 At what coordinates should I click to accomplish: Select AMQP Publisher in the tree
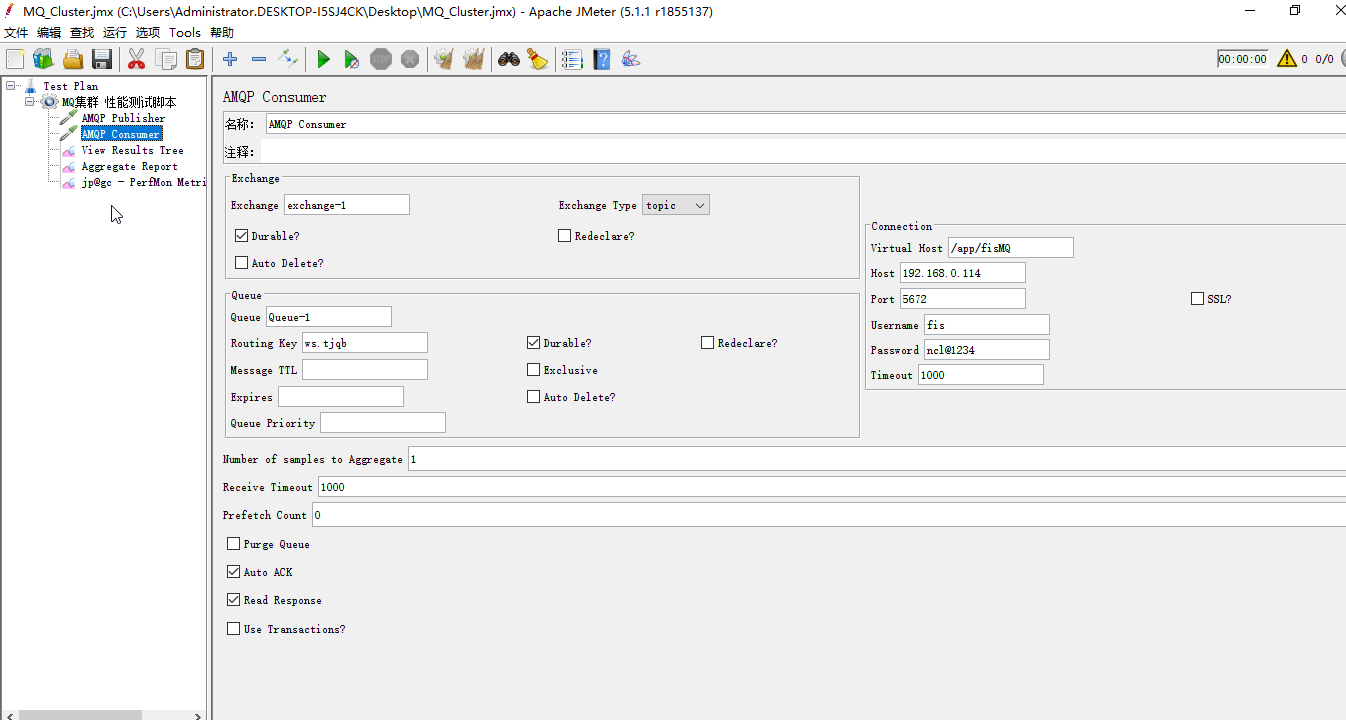pyautogui.click(x=123, y=118)
